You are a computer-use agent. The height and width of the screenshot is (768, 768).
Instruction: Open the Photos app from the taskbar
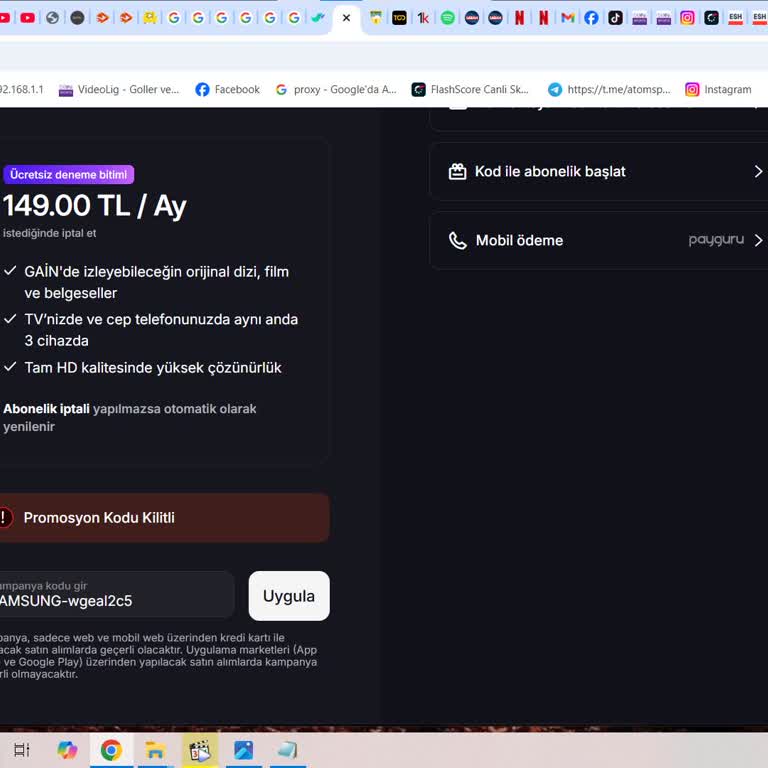pyautogui.click(x=243, y=750)
